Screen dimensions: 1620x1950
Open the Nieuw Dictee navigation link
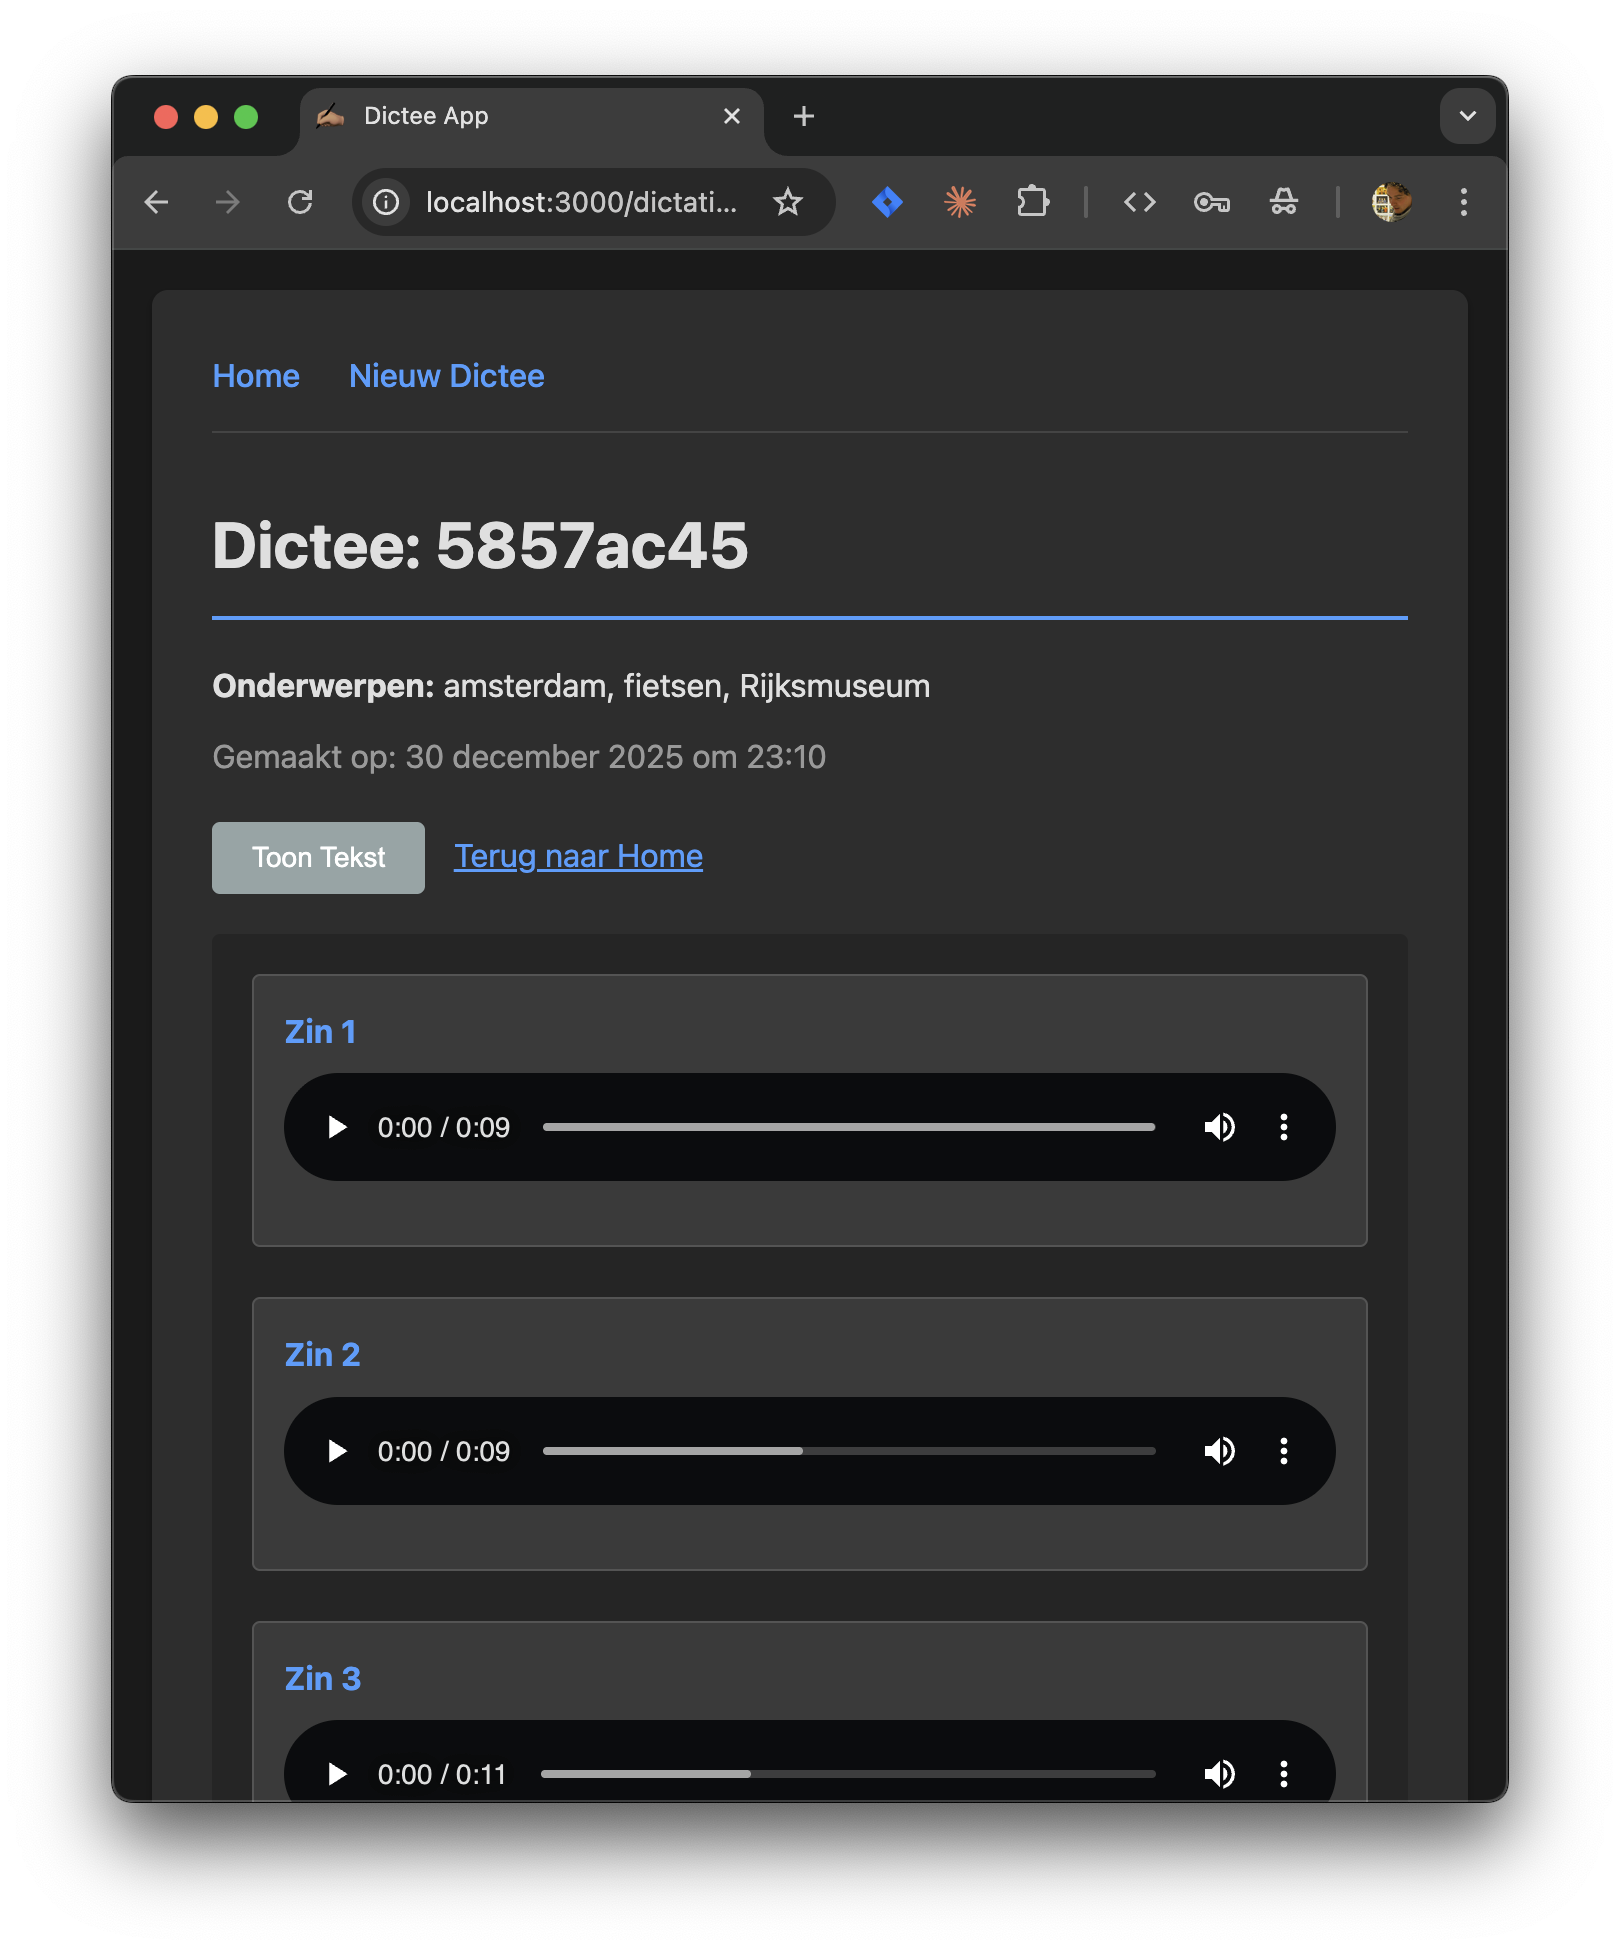click(446, 376)
